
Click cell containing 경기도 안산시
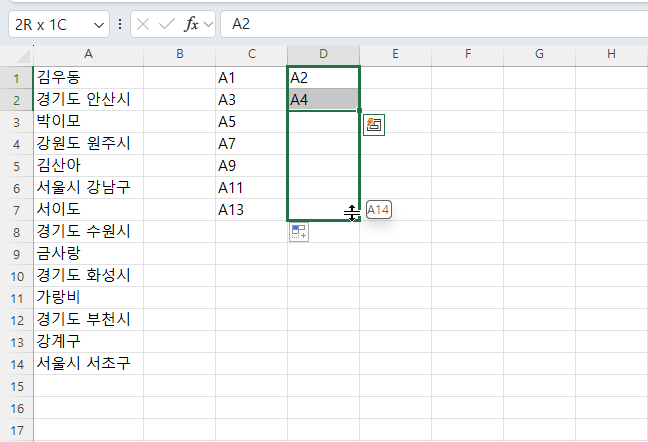pos(88,100)
